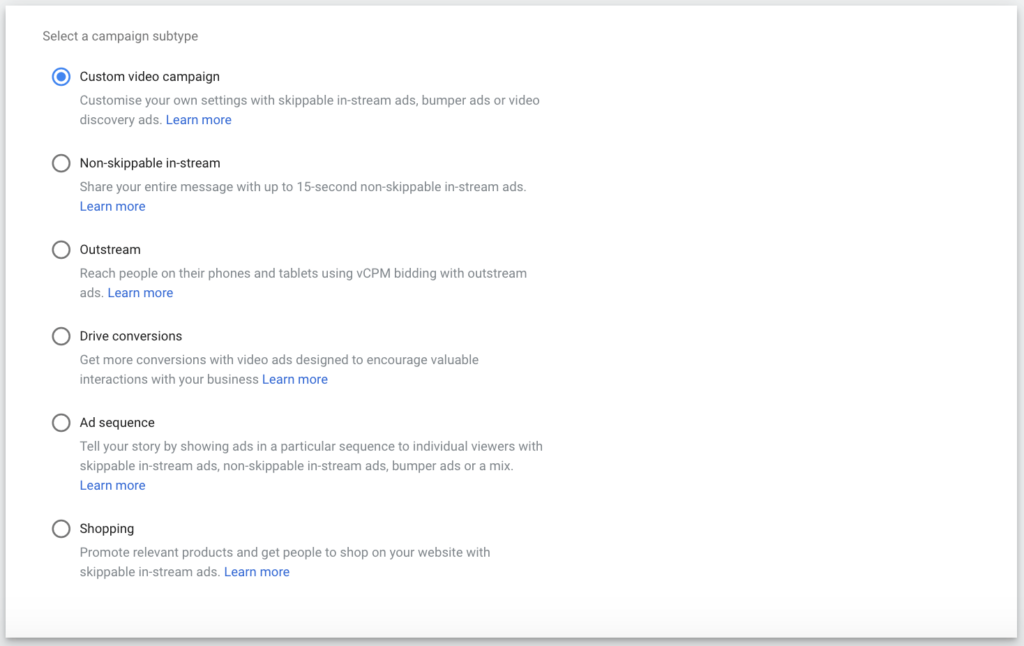This screenshot has width=1024, height=646.
Task: Click the 'Ad sequence' label text
Action: coord(117,423)
